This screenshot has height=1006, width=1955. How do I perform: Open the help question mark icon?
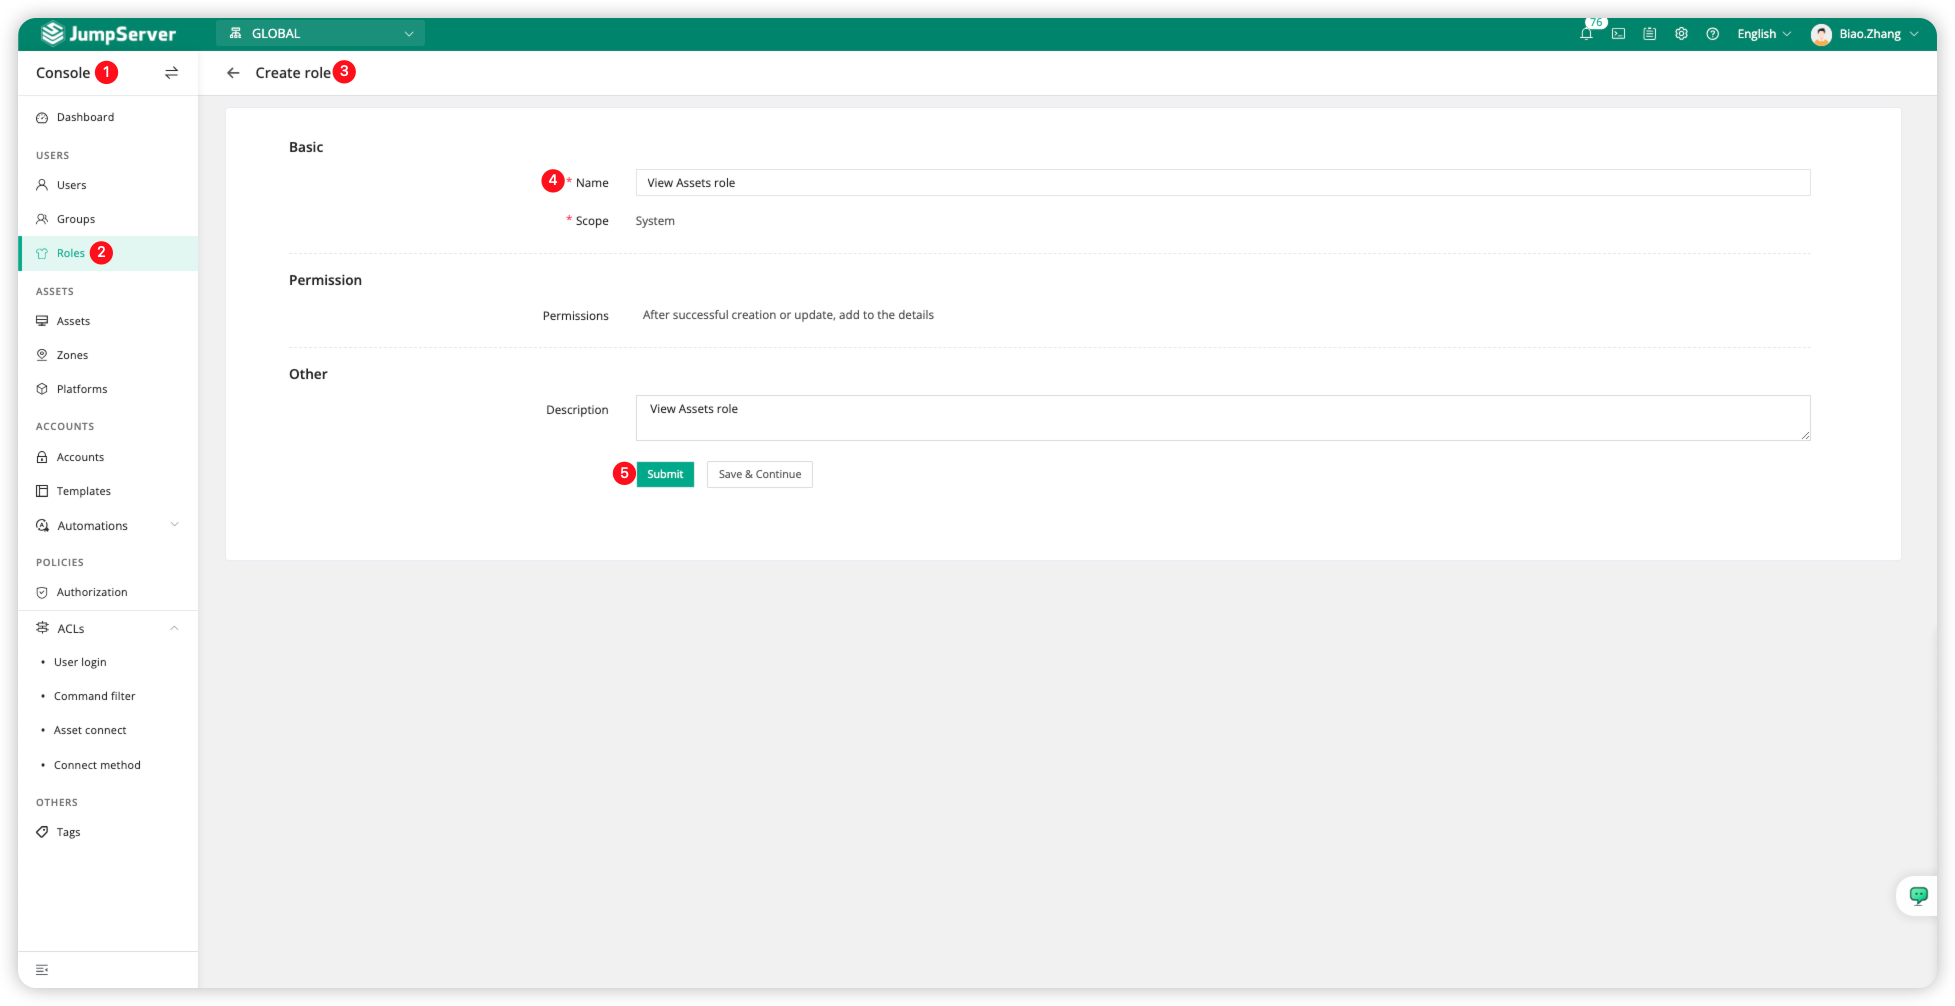click(1713, 34)
